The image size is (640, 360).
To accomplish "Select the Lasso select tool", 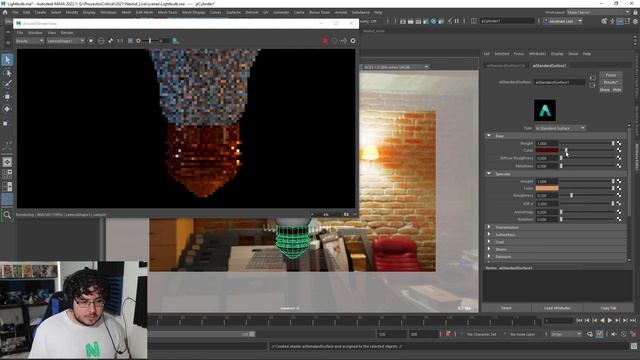I will point(7,73).
